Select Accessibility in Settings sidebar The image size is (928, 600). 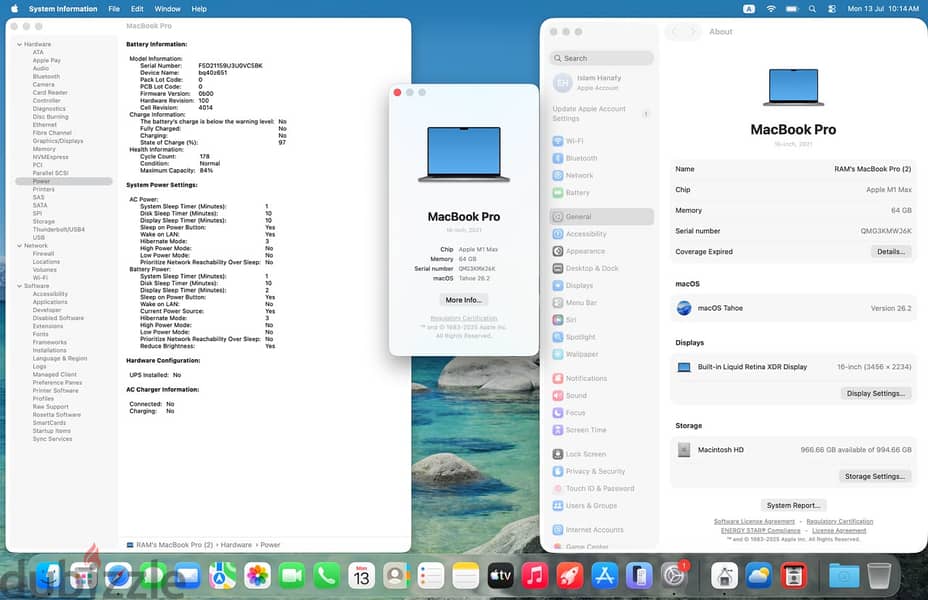[601, 234]
